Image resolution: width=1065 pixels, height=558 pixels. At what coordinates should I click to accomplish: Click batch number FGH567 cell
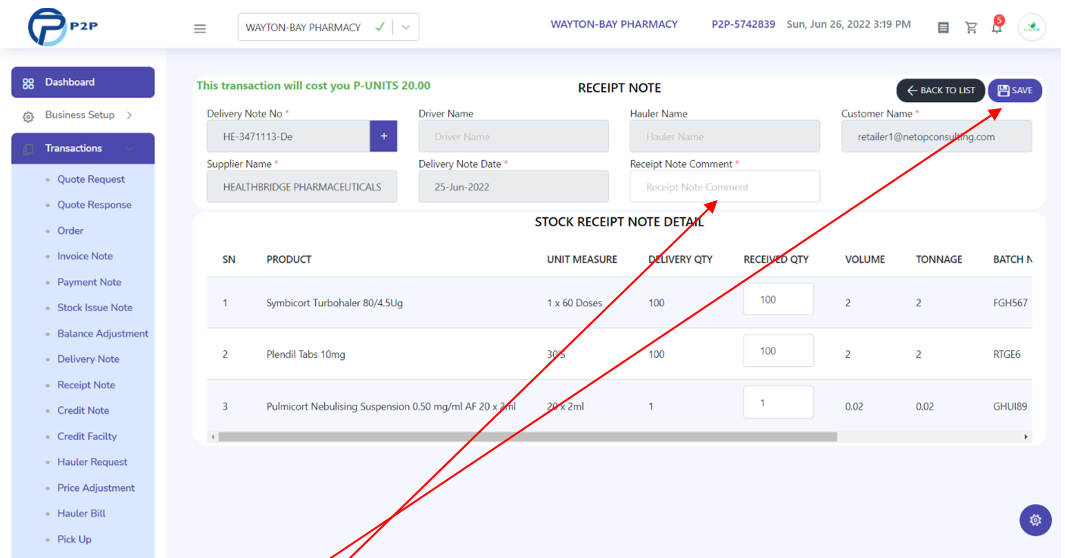pyautogui.click(x=1010, y=303)
